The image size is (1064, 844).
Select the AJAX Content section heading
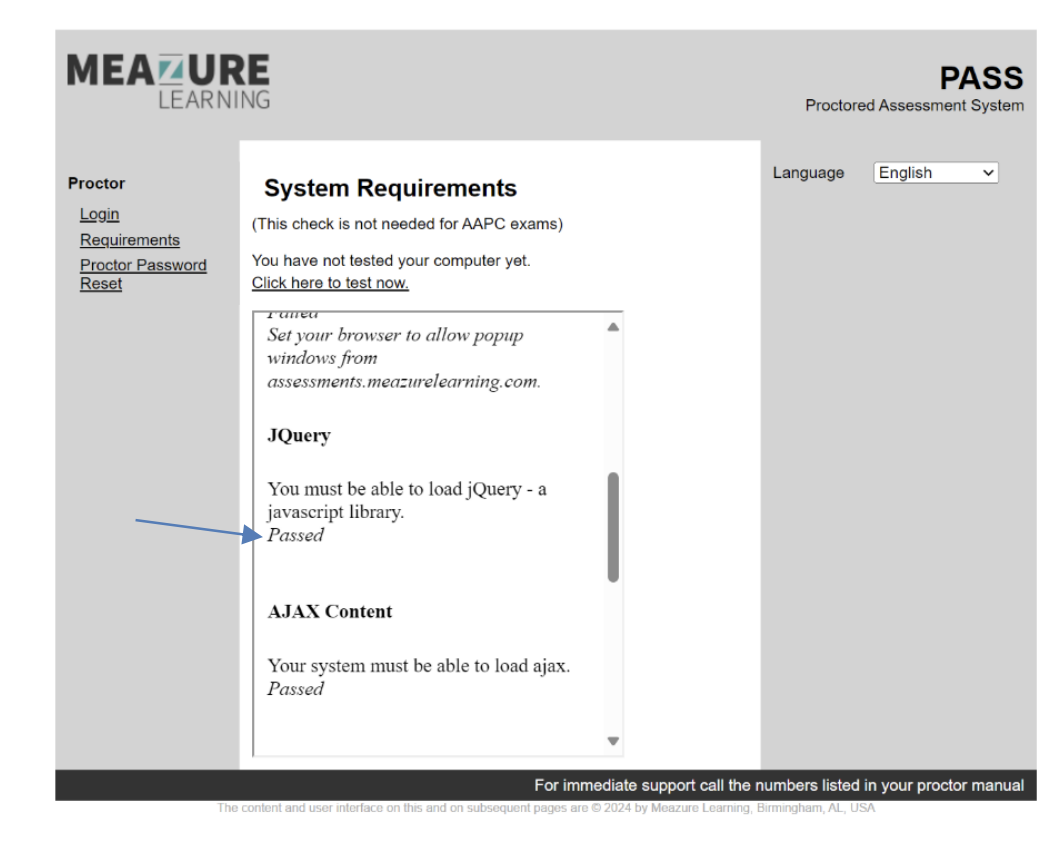[330, 612]
